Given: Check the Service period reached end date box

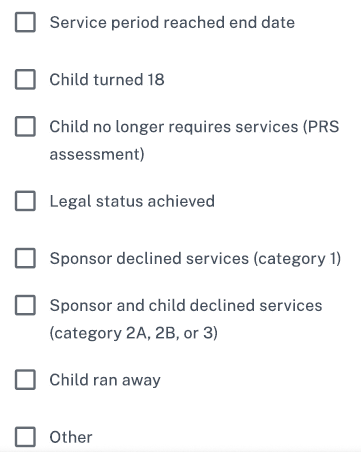Looking at the screenshot, I should 25,22.
